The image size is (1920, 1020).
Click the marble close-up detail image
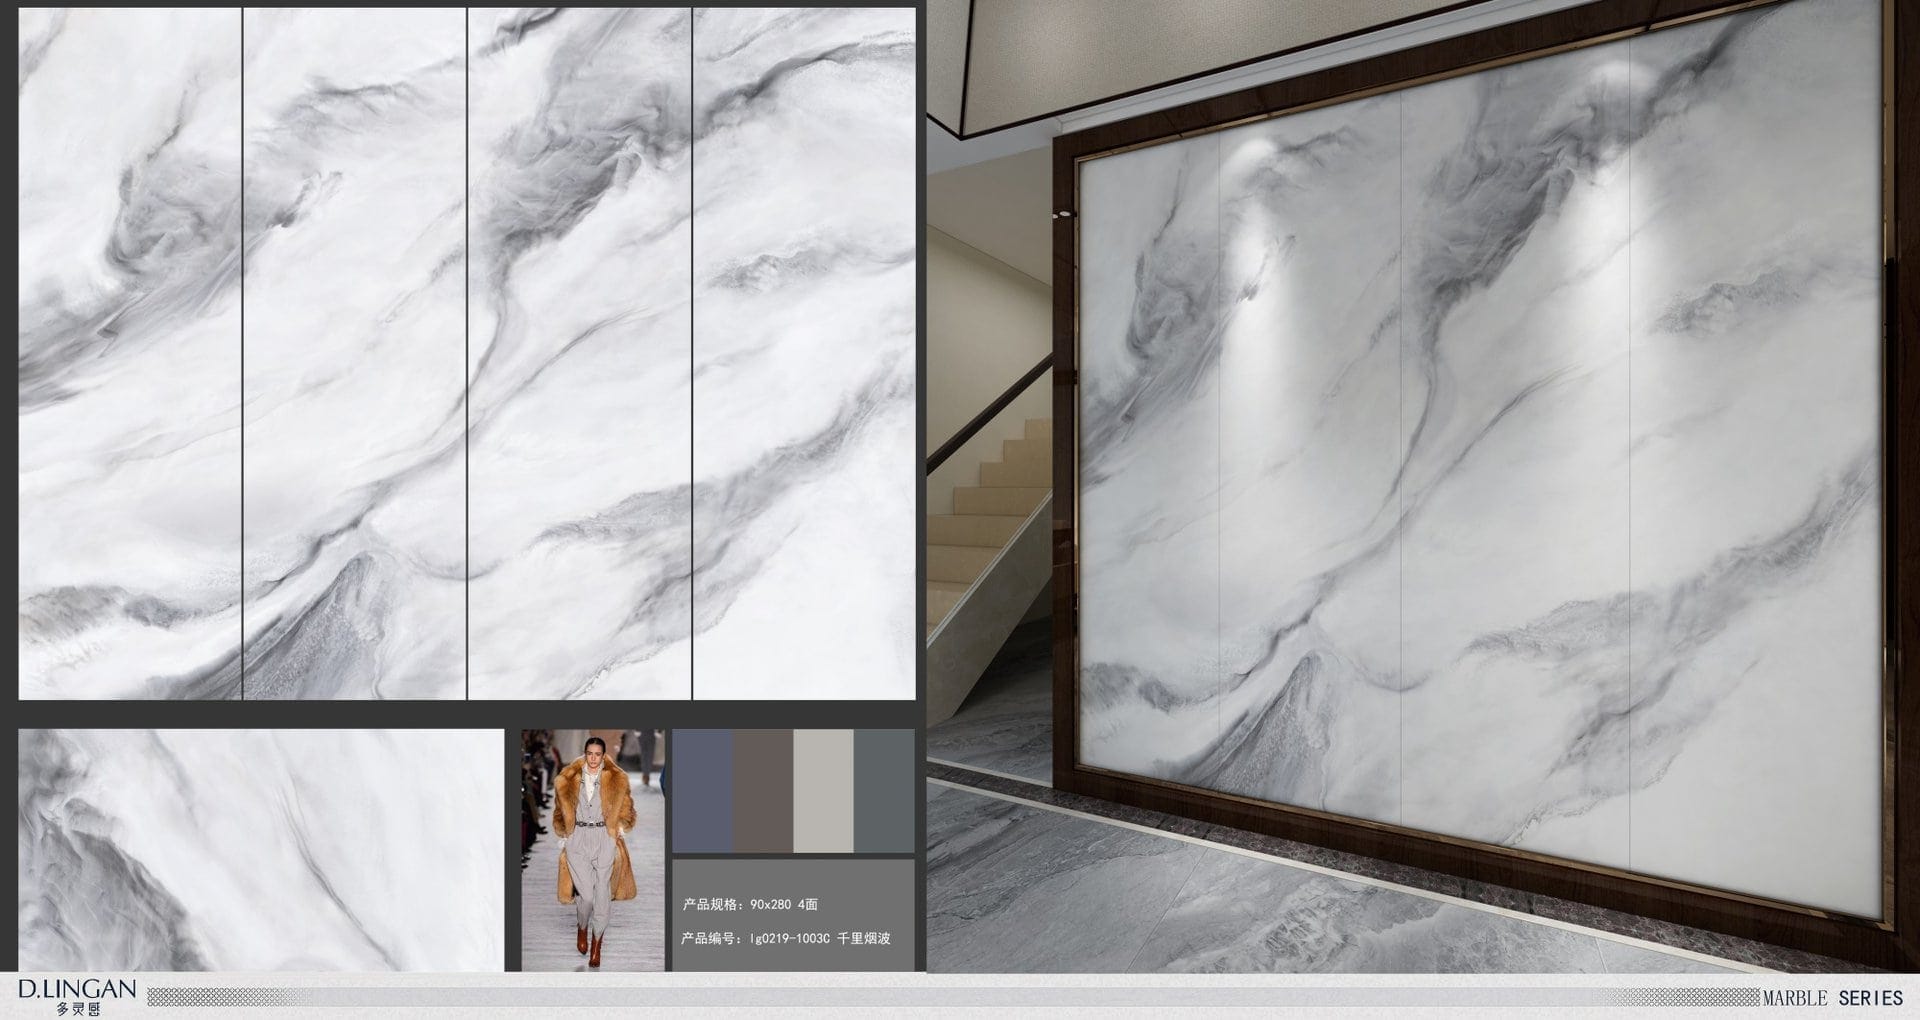pos(261,850)
